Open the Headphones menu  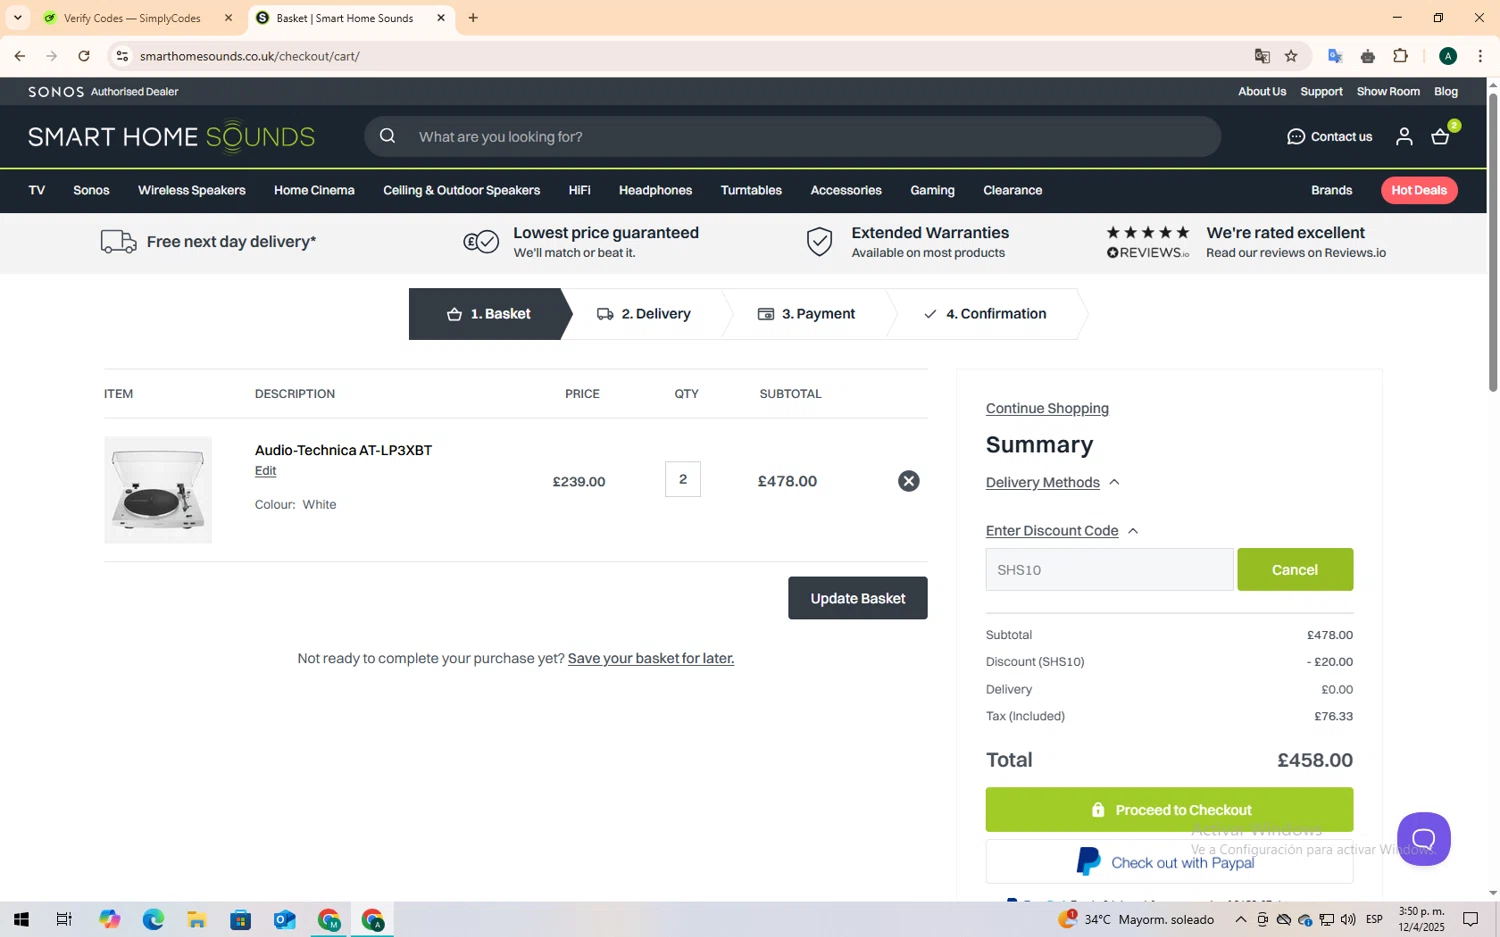click(x=655, y=190)
